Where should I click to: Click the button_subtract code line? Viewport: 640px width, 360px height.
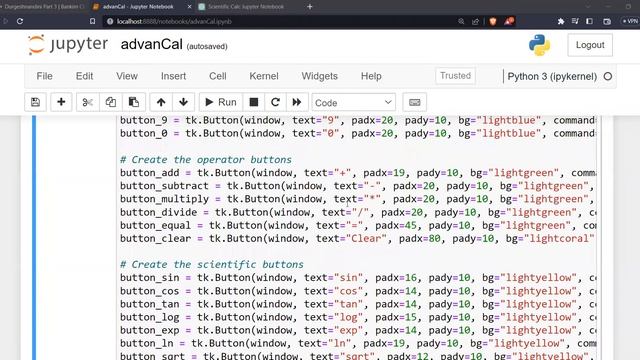[x=358, y=186]
